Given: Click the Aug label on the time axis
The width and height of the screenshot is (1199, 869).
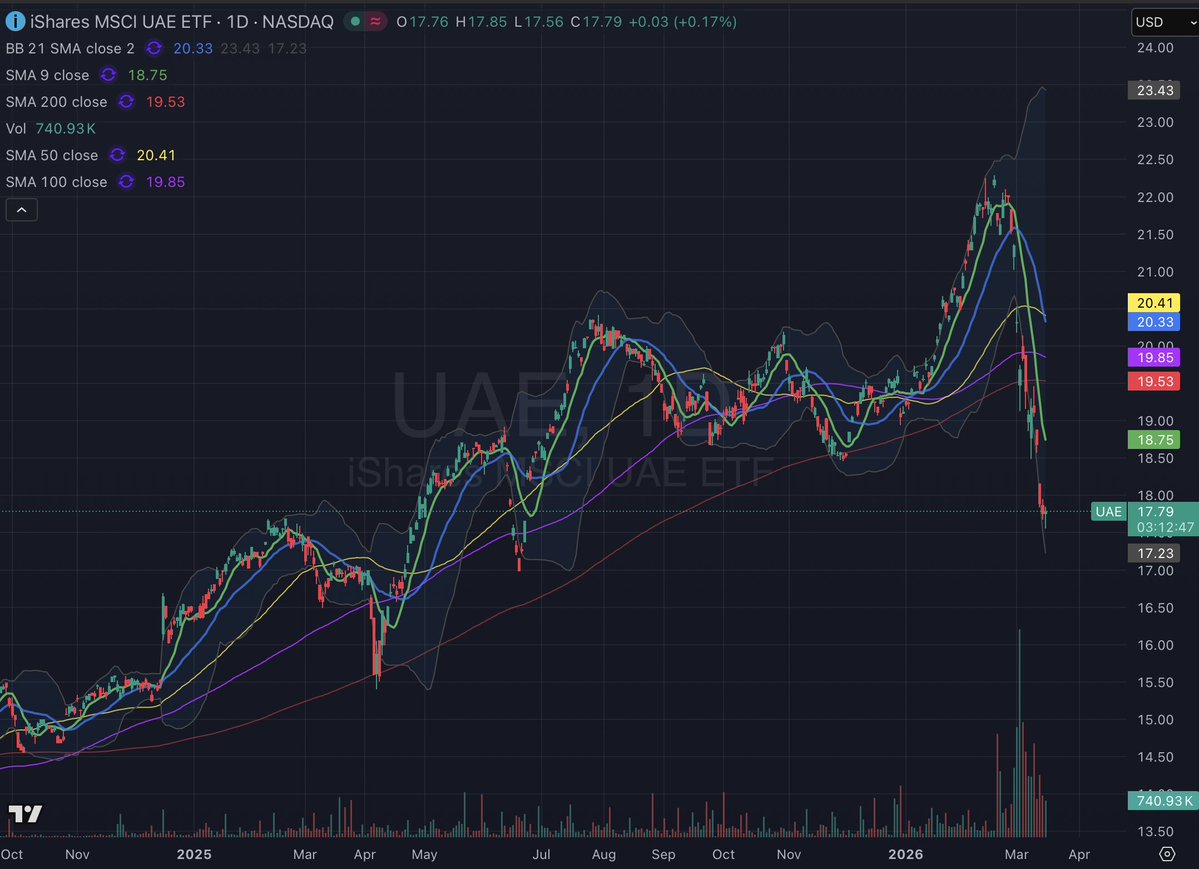Looking at the screenshot, I should click(x=603, y=854).
